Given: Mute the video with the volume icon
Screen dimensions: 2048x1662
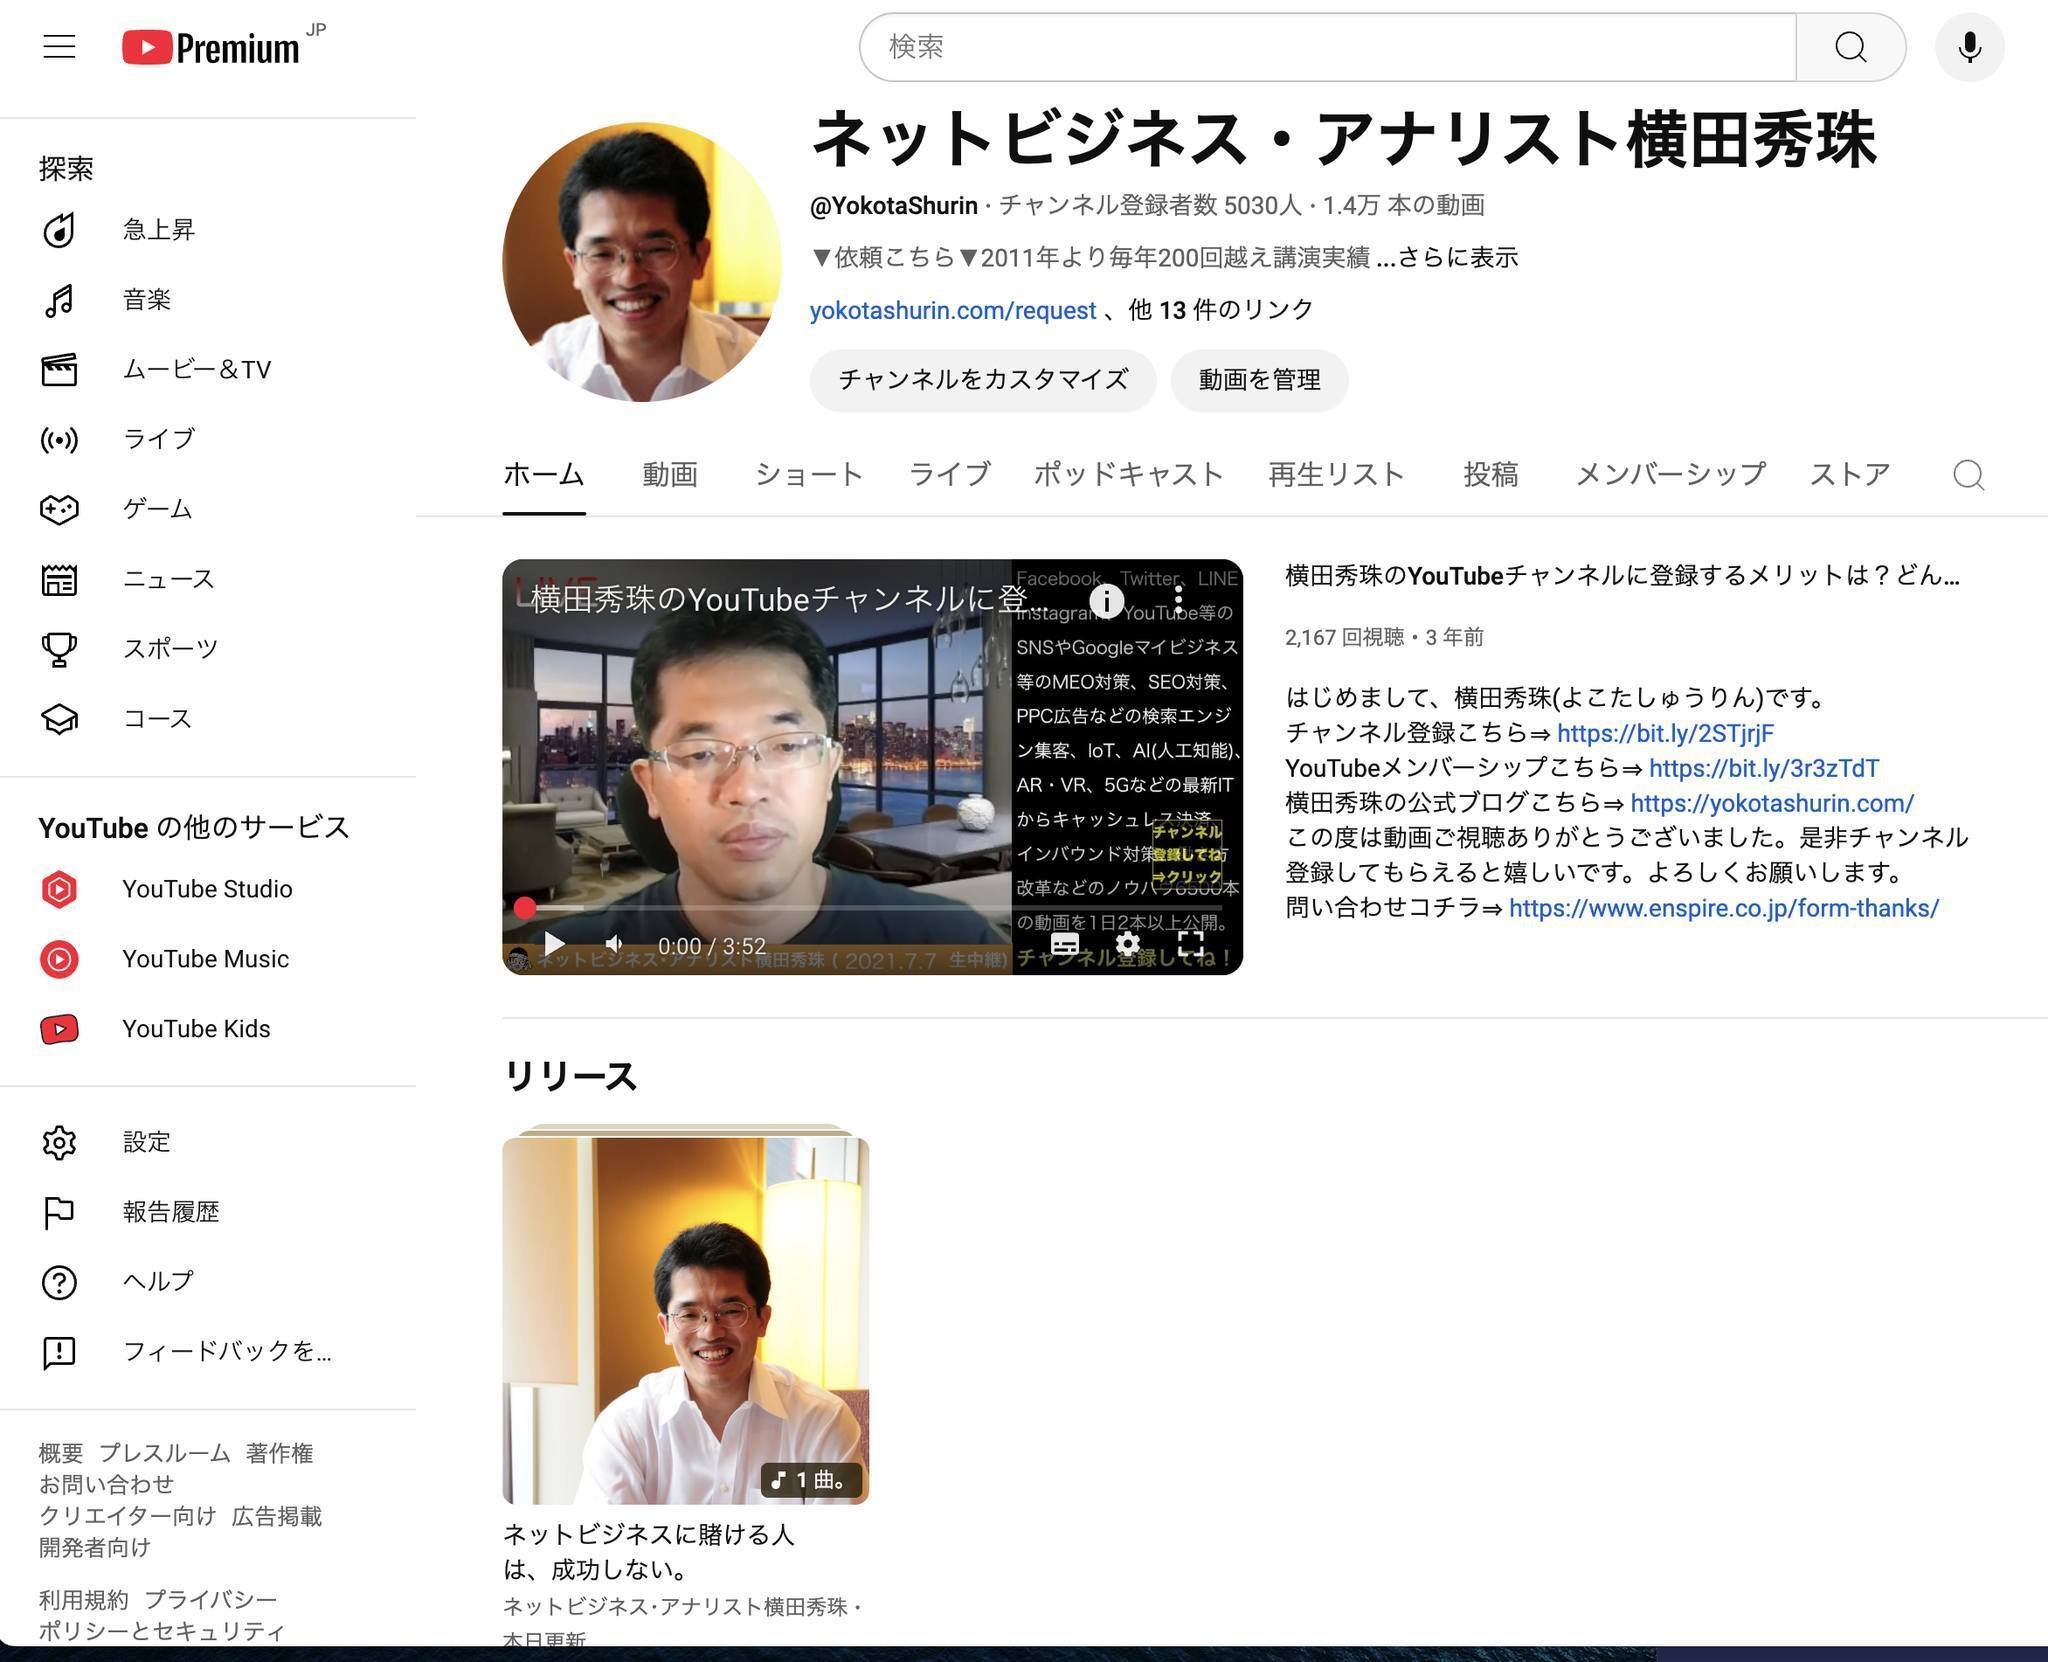Looking at the screenshot, I should [613, 943].
